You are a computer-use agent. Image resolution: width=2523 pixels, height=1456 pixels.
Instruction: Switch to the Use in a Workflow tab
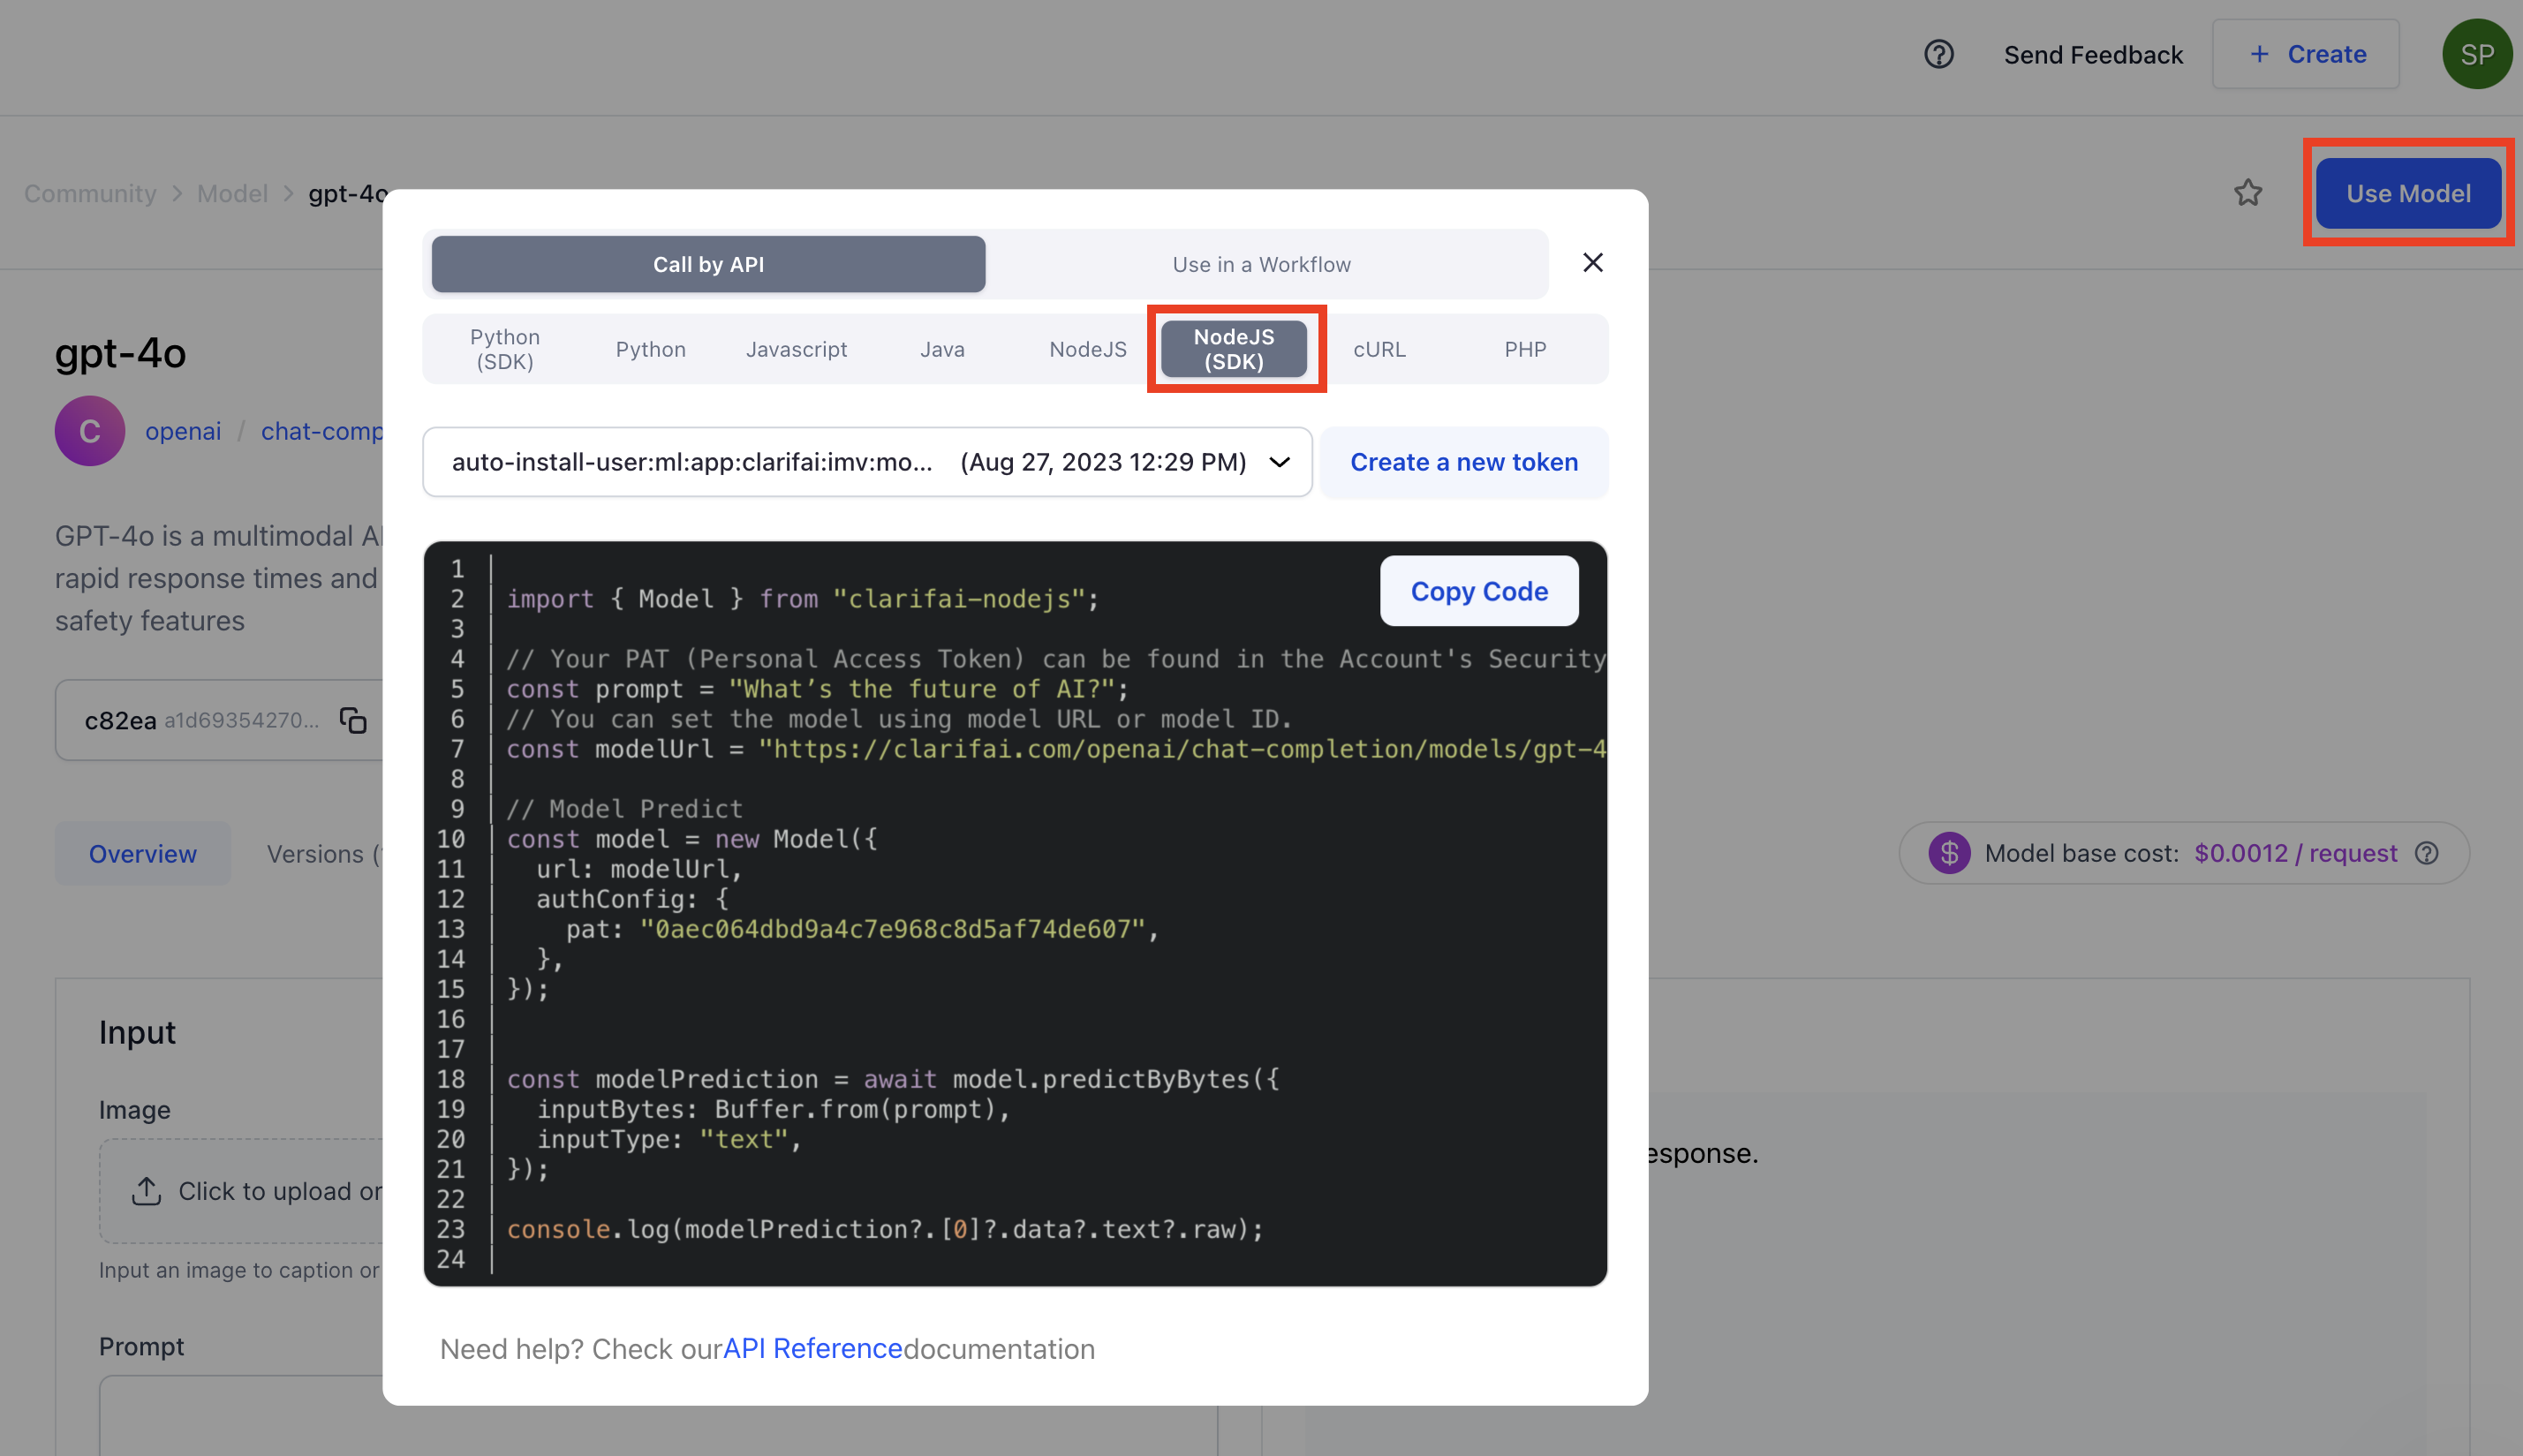tap(1260, 264)
